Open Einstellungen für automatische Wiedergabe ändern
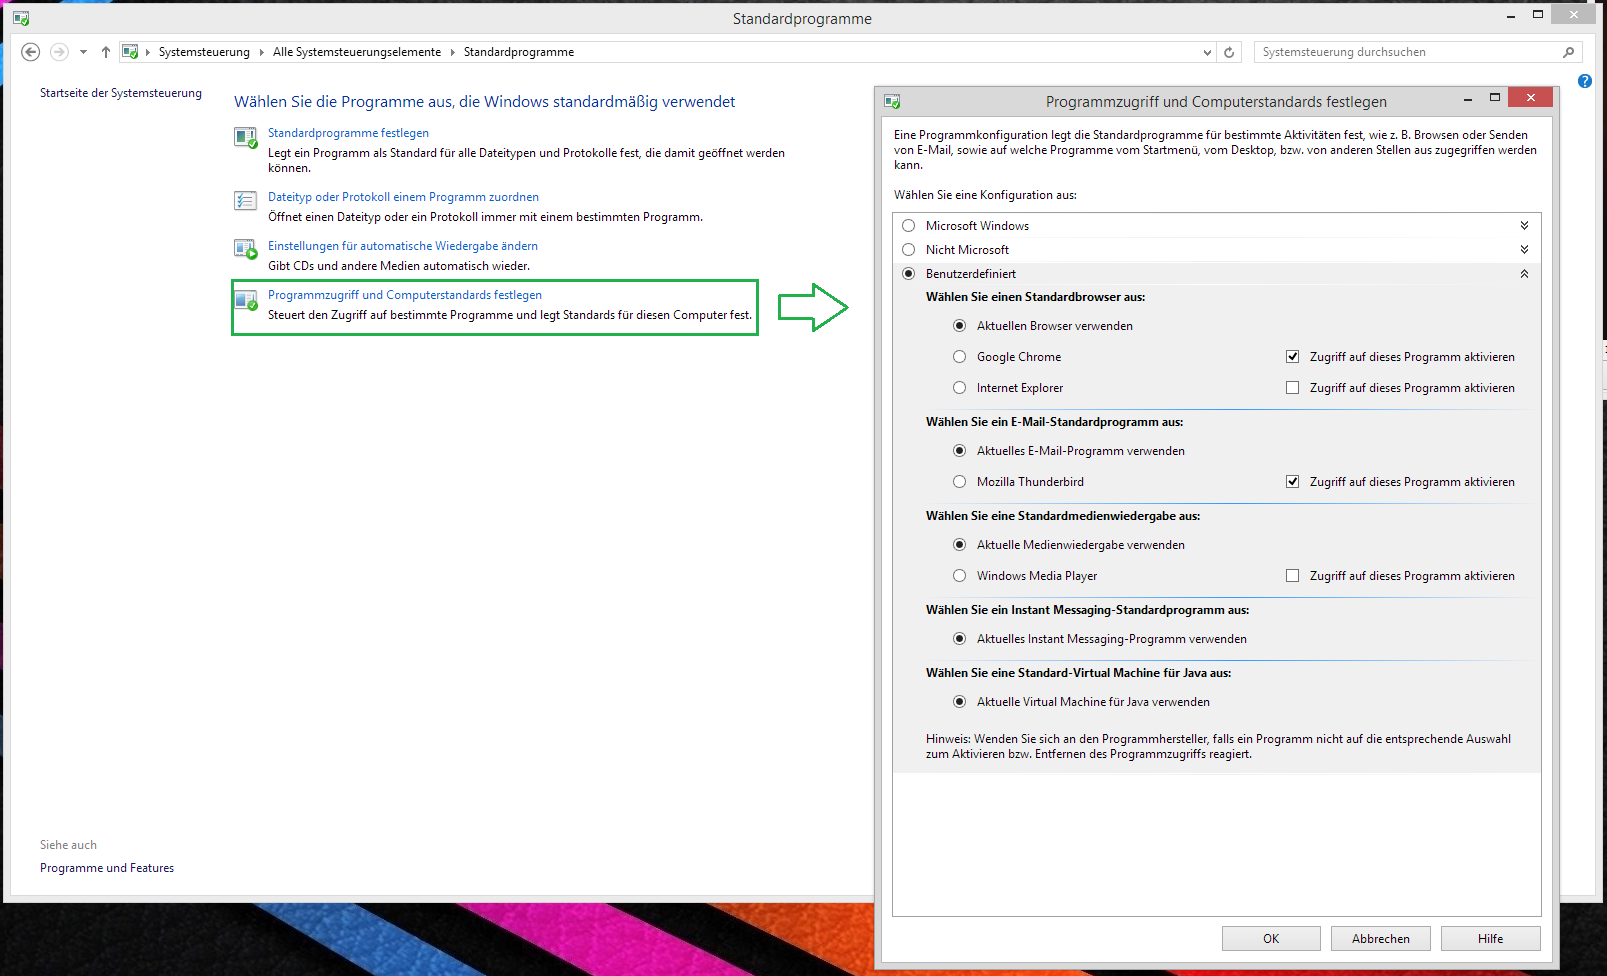Screen dimensions: 1607x976 [403, 246]
